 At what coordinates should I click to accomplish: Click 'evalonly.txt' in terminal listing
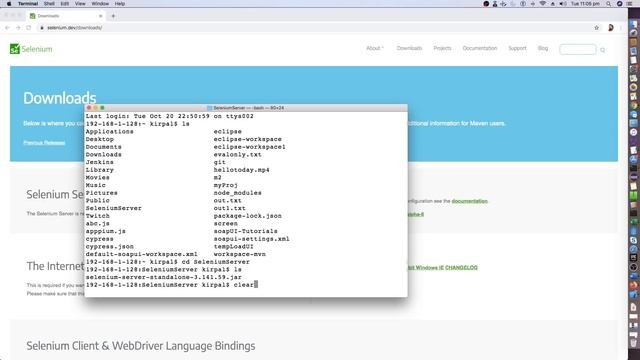(238, 155)
